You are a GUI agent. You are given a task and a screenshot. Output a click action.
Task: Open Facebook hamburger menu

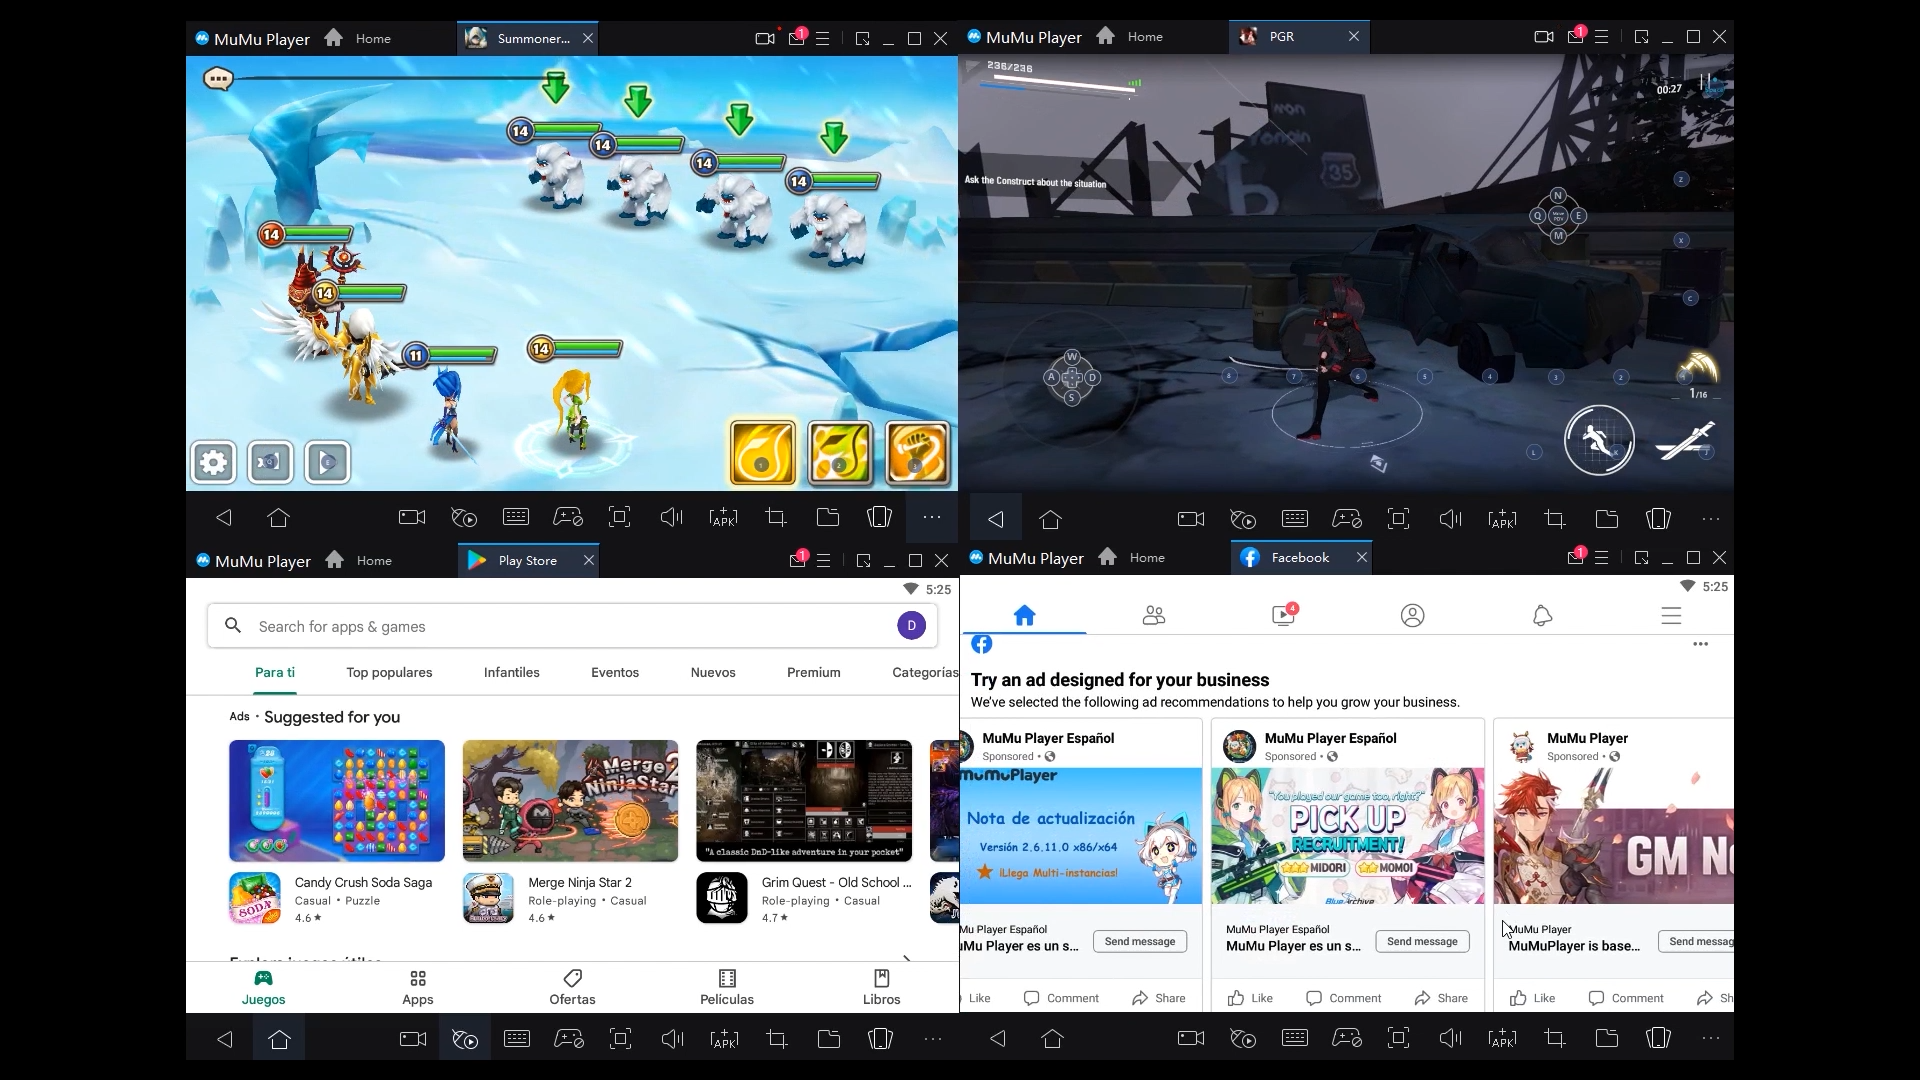coord(1671,615)
